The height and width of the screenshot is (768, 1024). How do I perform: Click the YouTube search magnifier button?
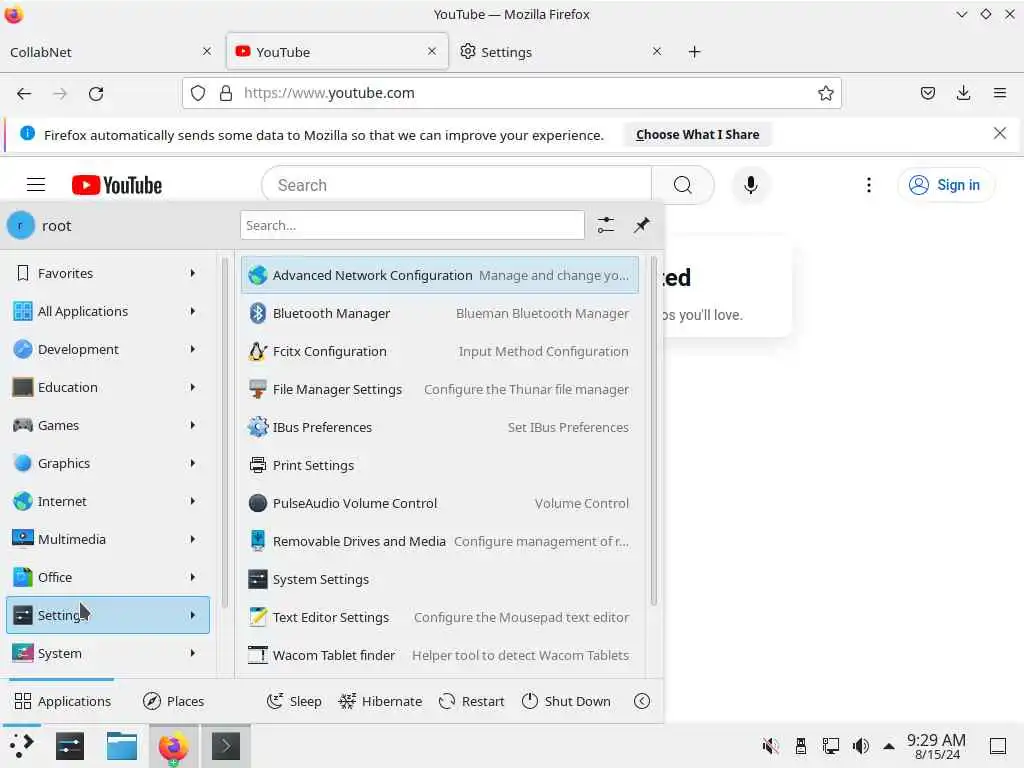tap(682, 185)
